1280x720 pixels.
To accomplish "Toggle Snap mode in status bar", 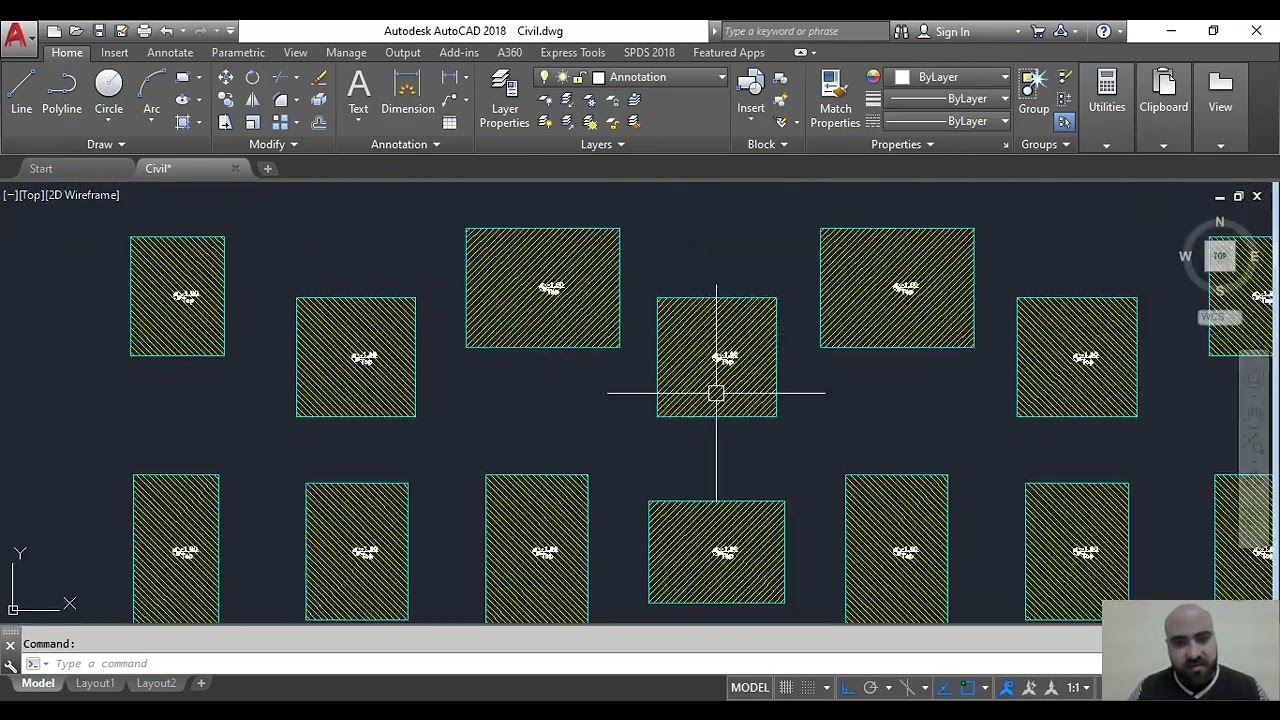I will coord(810,687).
